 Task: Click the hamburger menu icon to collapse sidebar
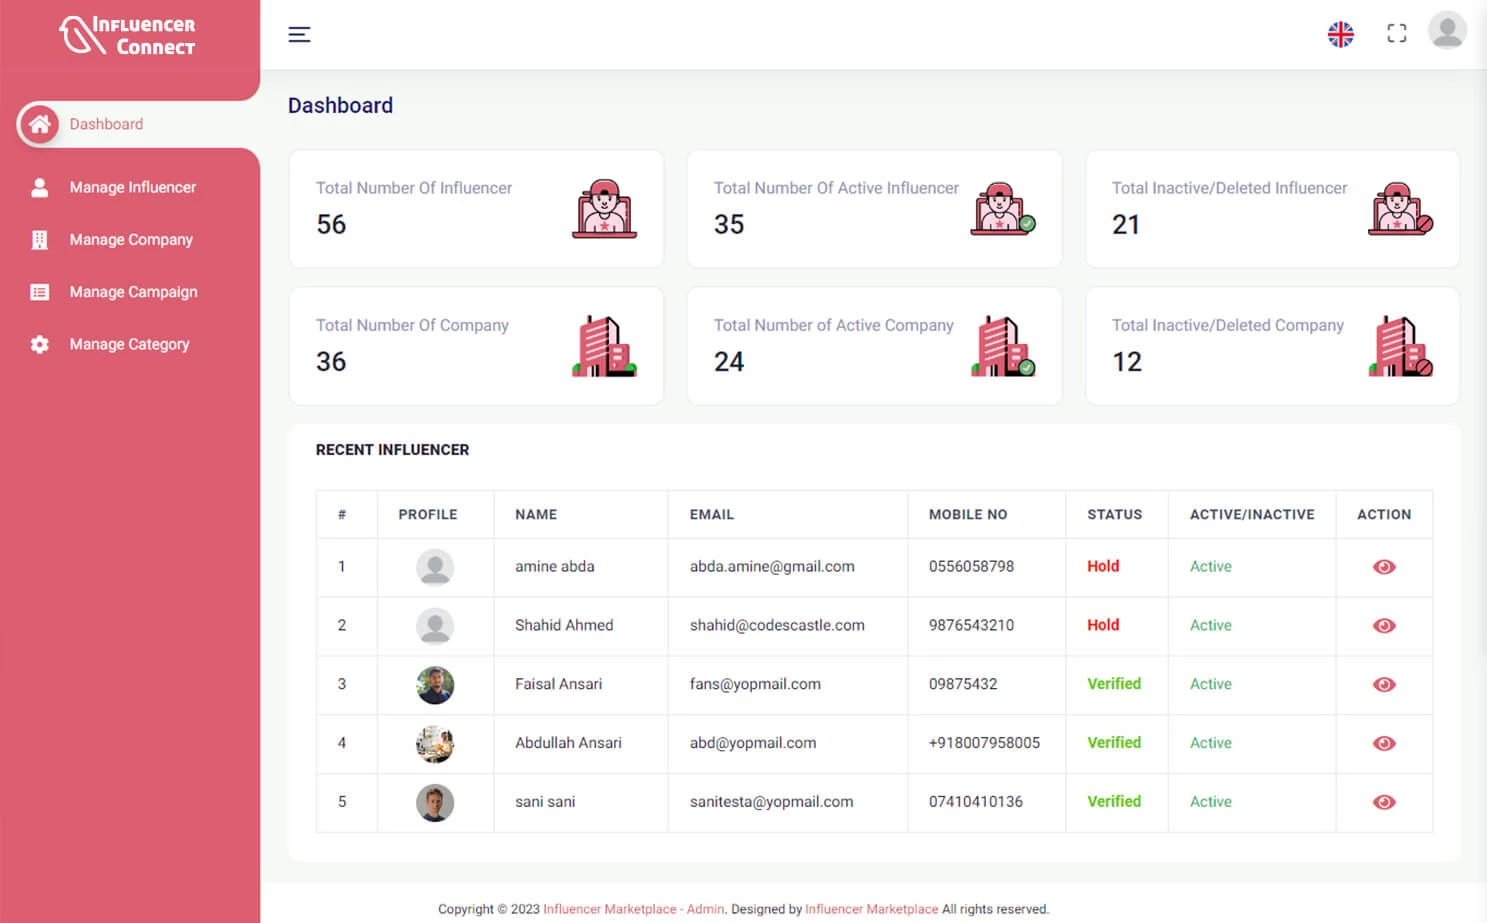point(299,34)
